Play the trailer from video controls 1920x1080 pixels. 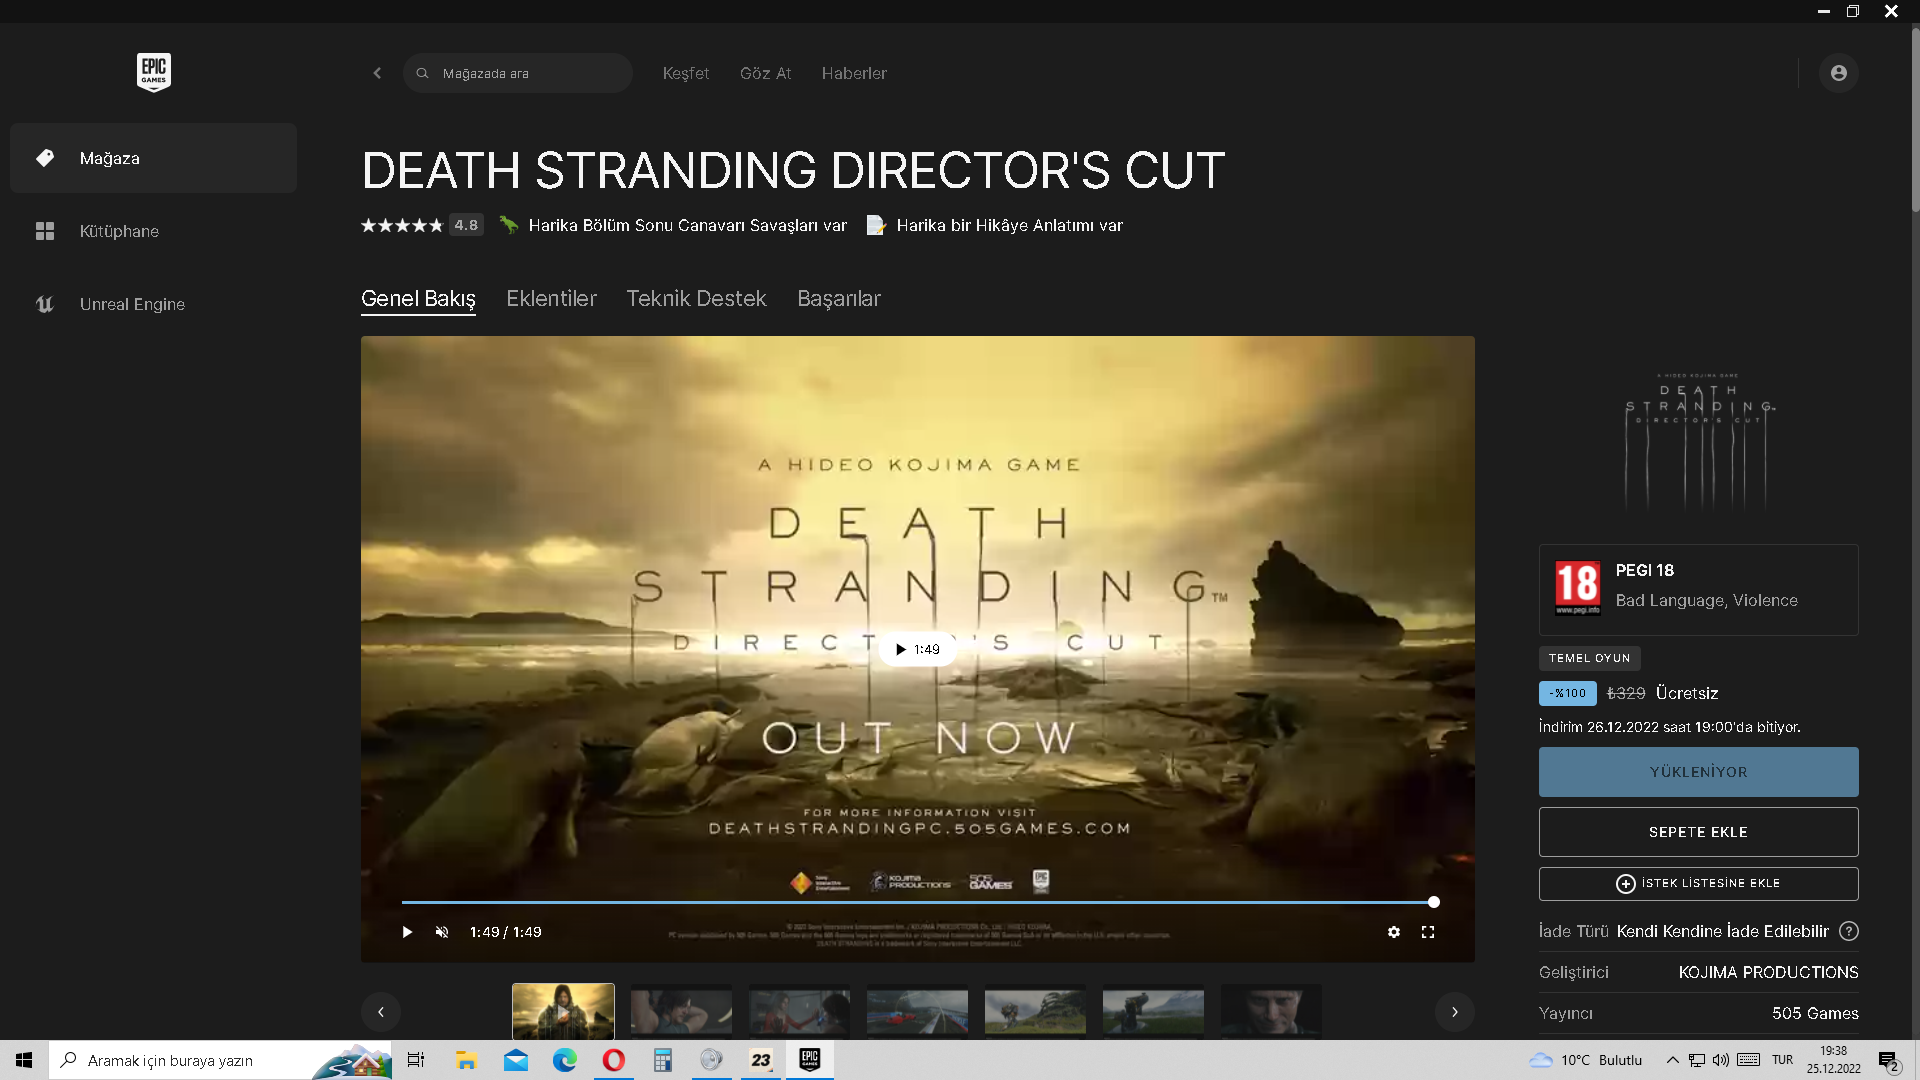pyautogui.click(x=407, y=932)
